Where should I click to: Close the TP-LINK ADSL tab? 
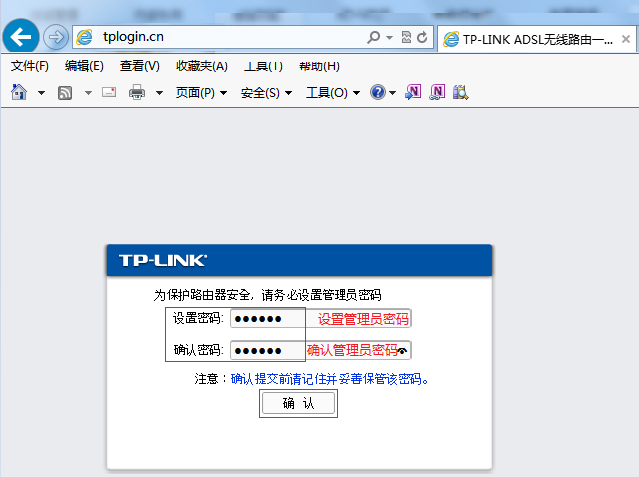(626, 39)
